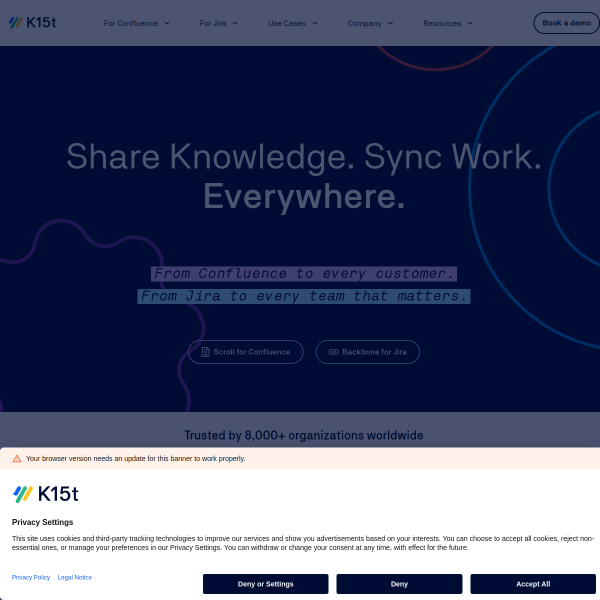Image resolution: width=600 pixels, height=600 pixels.
Task: Accept All cookies
Action: click(533, 584)
